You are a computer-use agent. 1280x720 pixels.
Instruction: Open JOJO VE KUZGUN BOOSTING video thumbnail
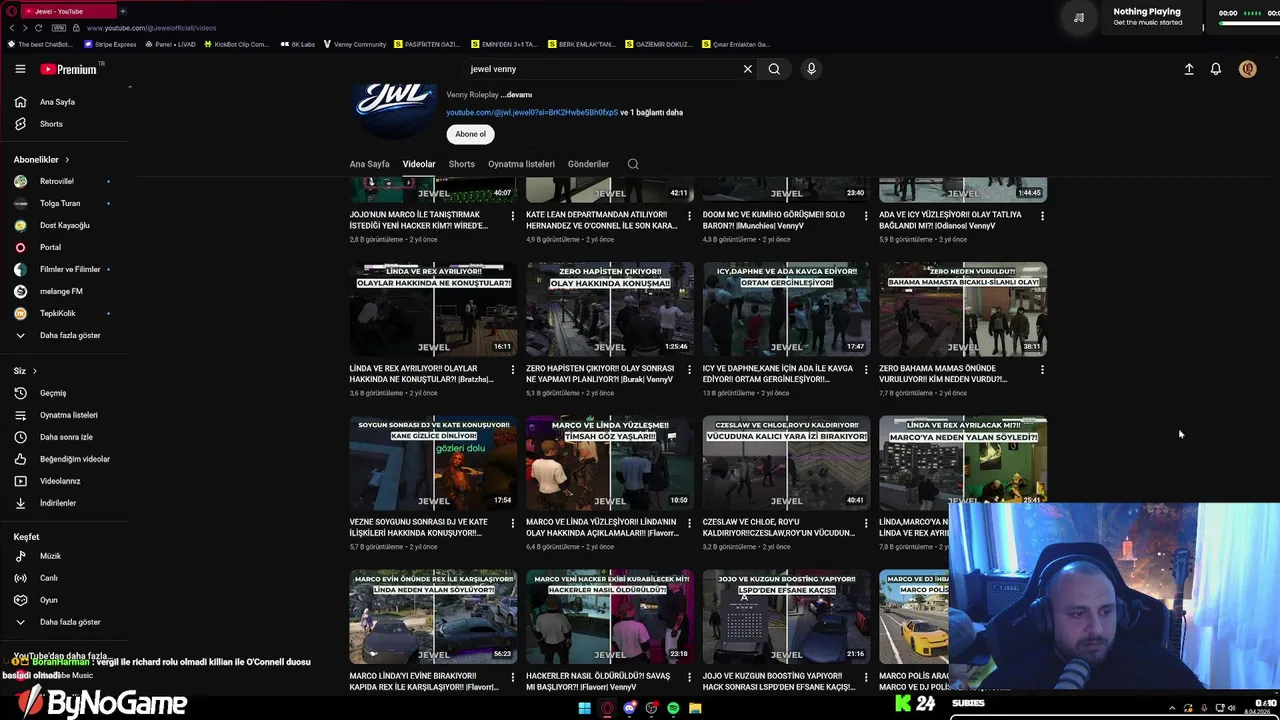pos(786,617)
